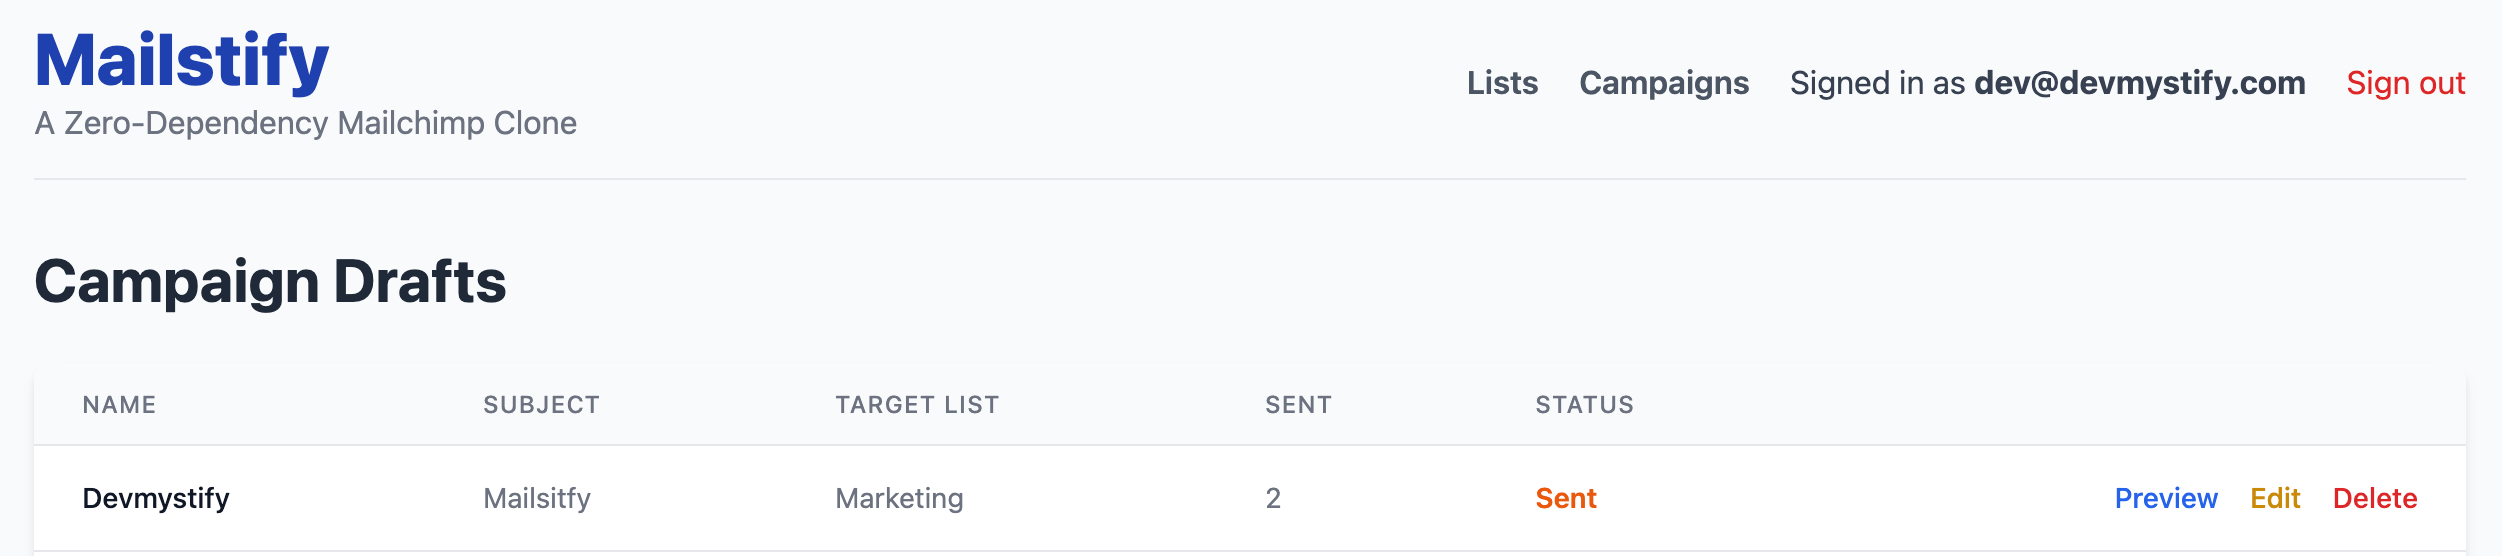Click the Marketing target list cell
This screenshot has width=2502, height=556.
point(899,498)
